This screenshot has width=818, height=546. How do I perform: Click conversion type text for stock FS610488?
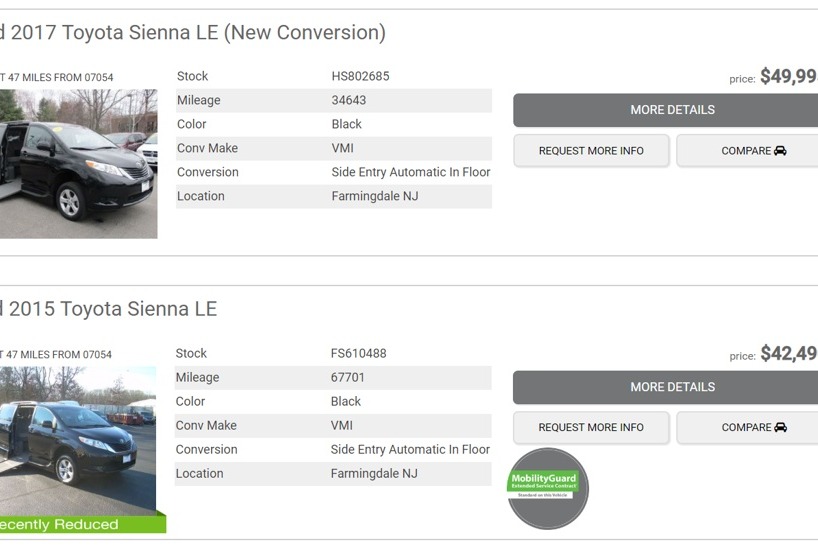(x=410, y=450)
